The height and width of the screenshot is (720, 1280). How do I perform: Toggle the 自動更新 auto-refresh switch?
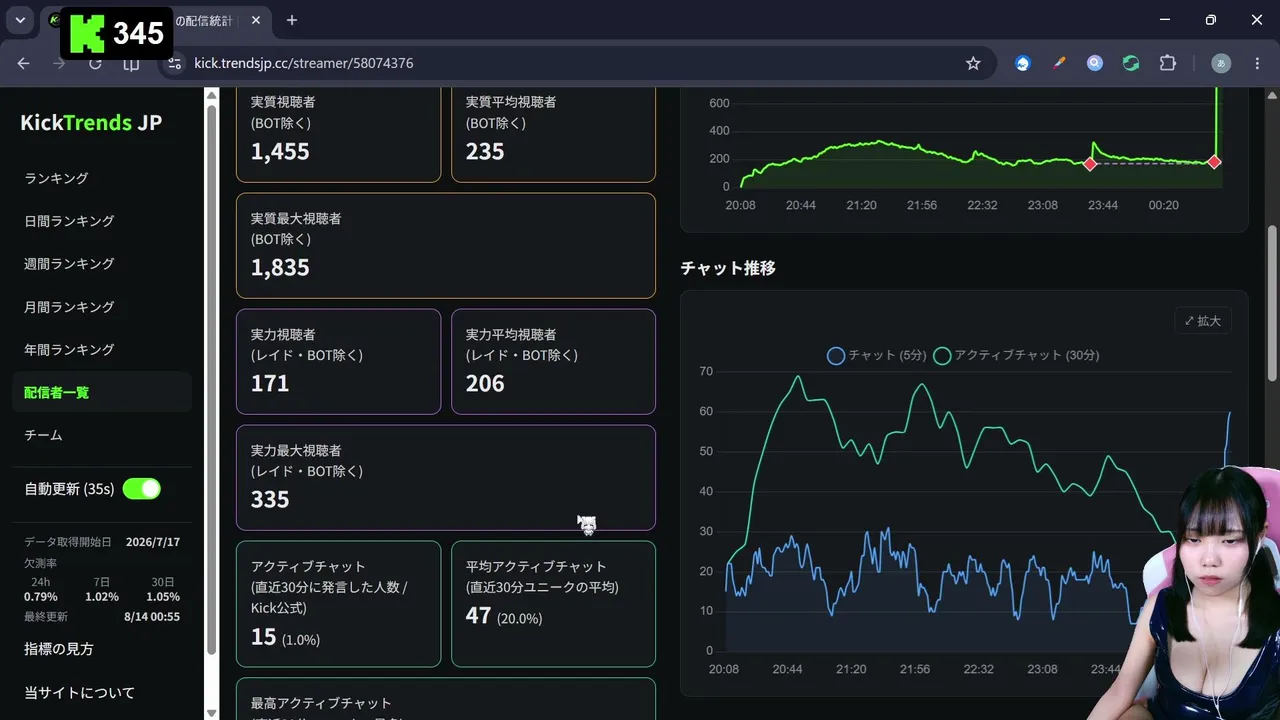pos(141,489)
